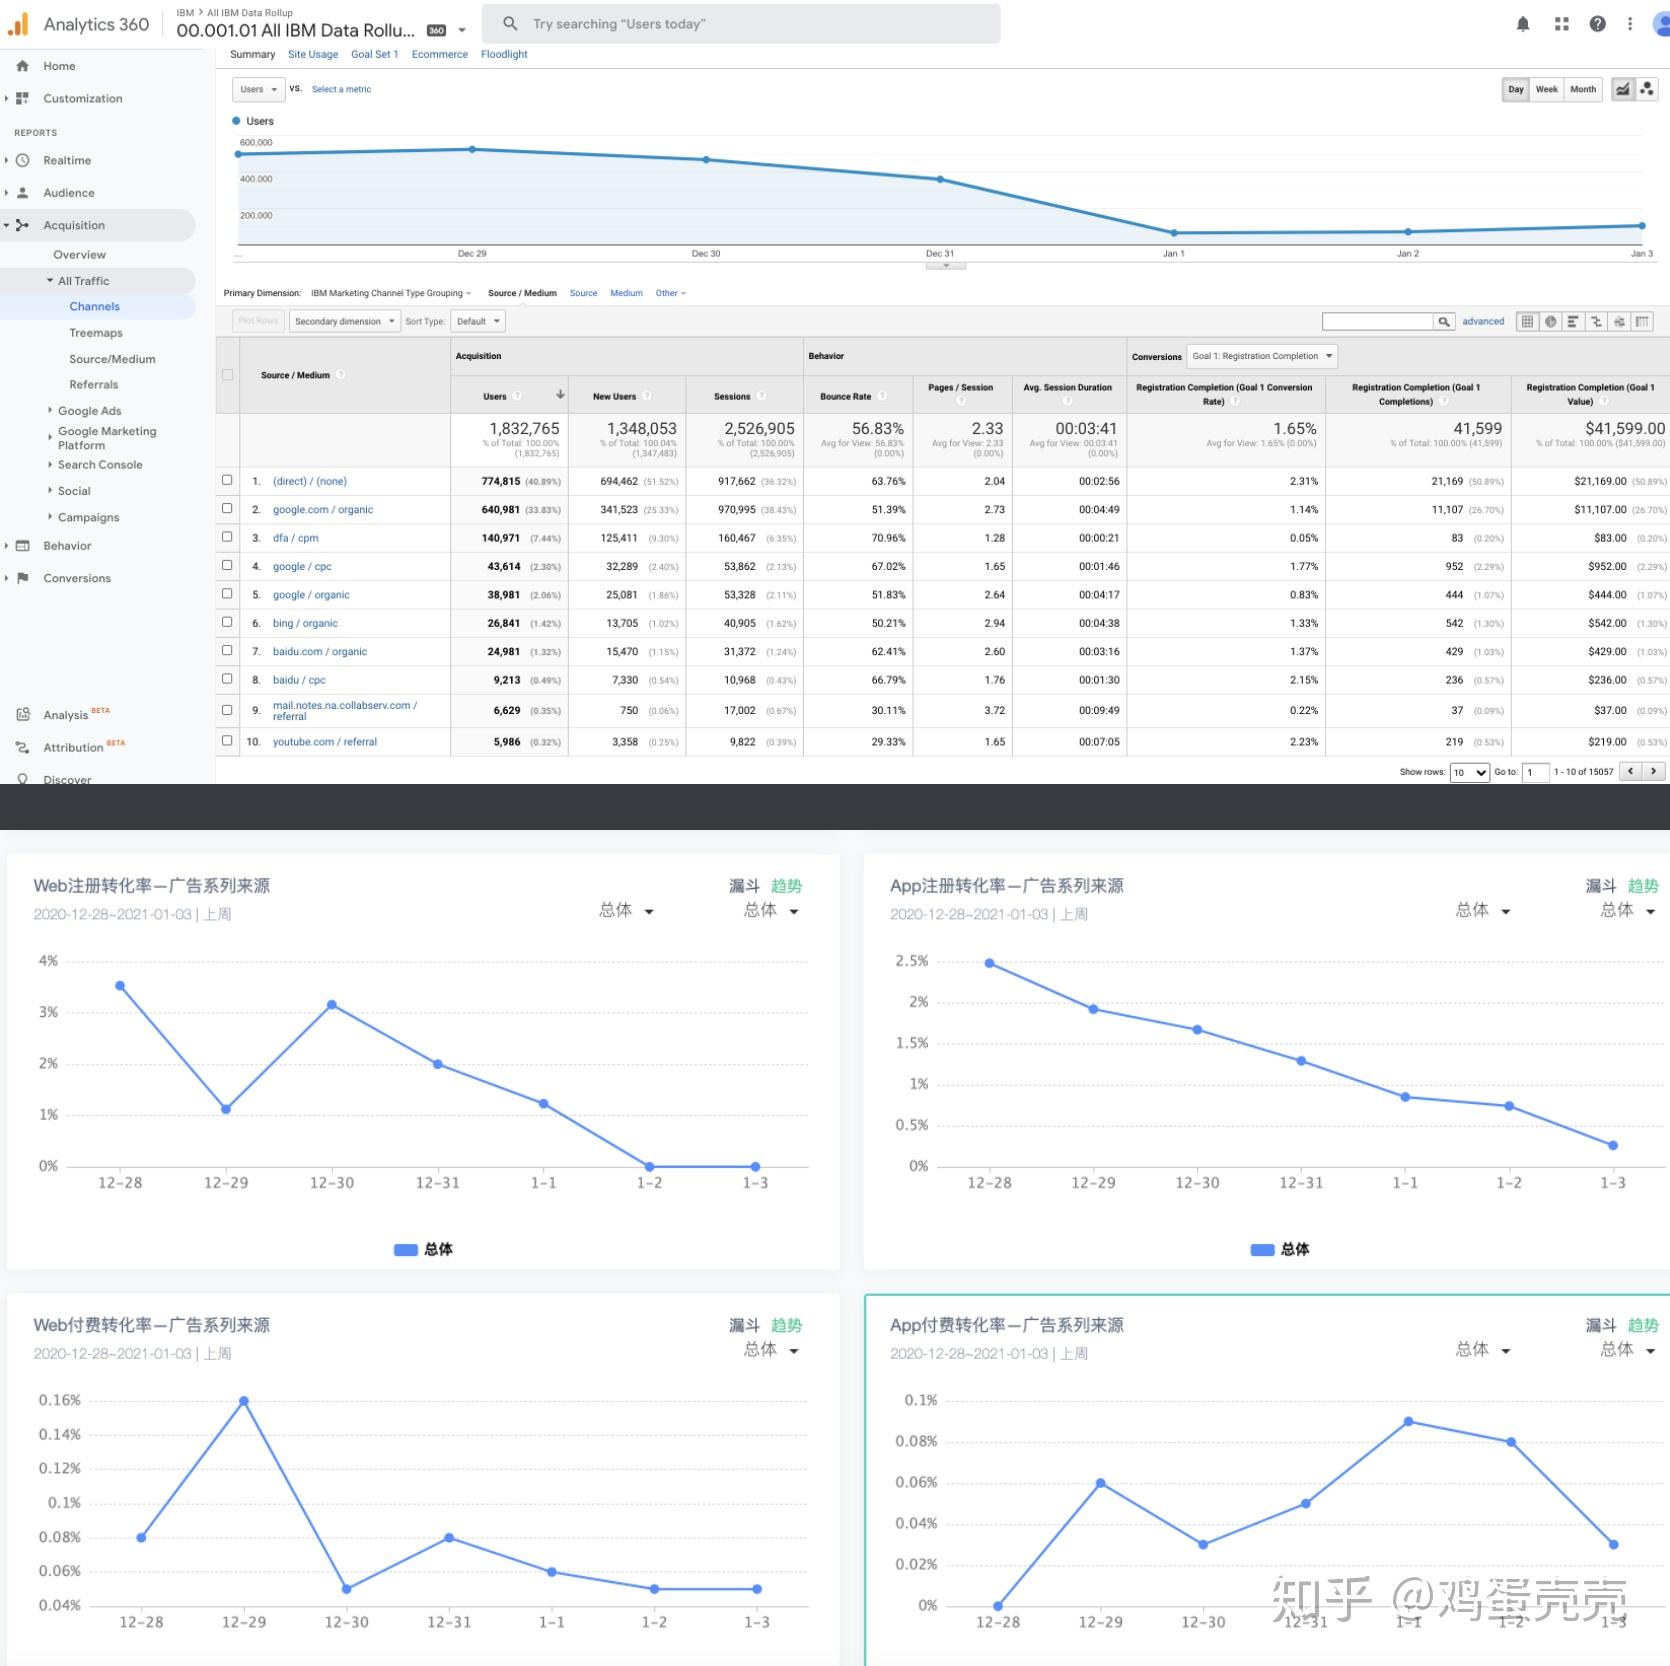Click the Realtime clock icon

[x=22, y=160]
